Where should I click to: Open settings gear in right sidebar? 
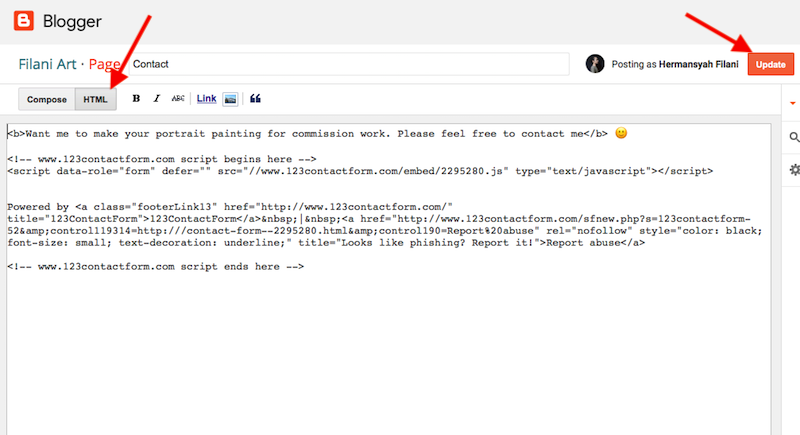pyautogui.click(x=794, y=170)
